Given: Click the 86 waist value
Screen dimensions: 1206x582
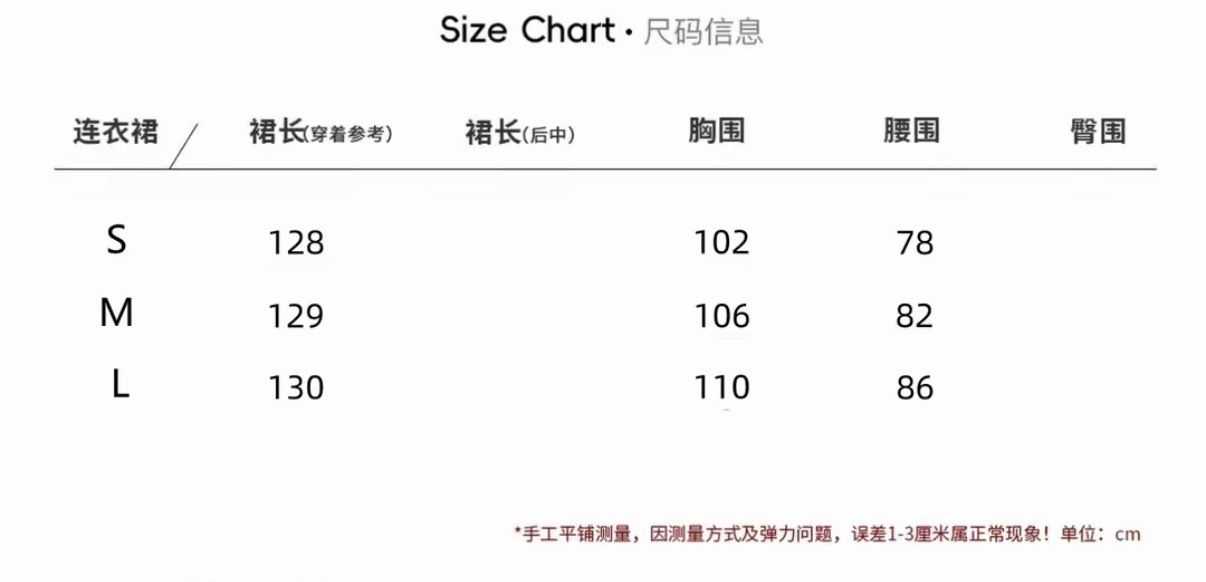Looking at the screenshot, I should click(x=915, y=388).
